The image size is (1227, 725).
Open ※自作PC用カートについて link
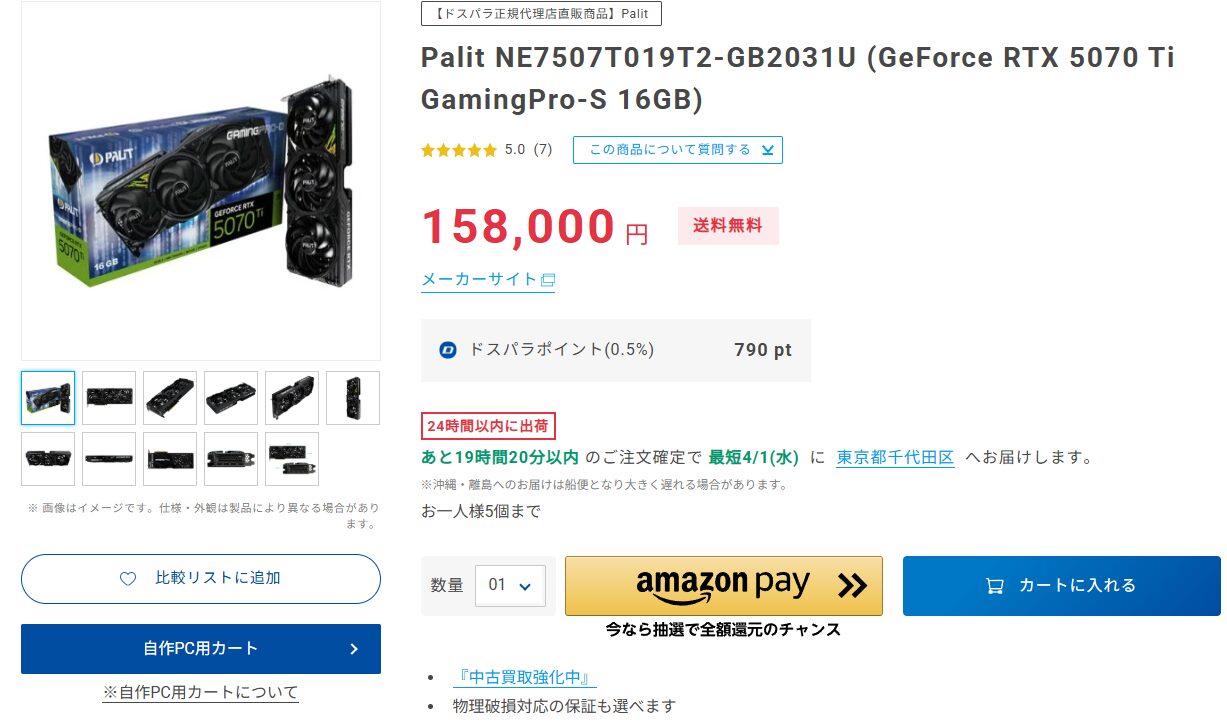200,692
